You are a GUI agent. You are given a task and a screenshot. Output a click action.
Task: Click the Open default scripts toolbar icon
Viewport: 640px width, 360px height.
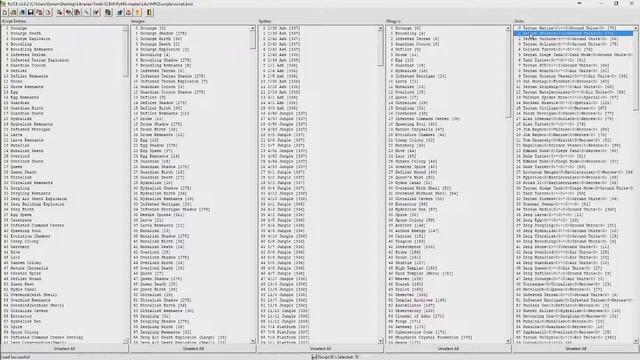coord(22,12)
